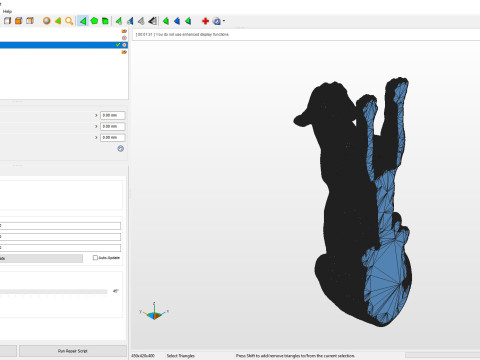Select the highlighted blue row in tree

64,45
